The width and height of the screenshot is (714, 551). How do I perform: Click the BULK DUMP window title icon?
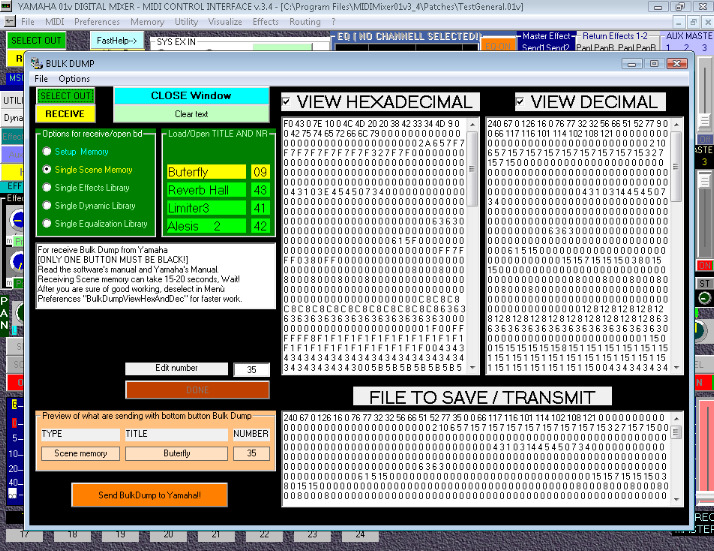(37, 63)
